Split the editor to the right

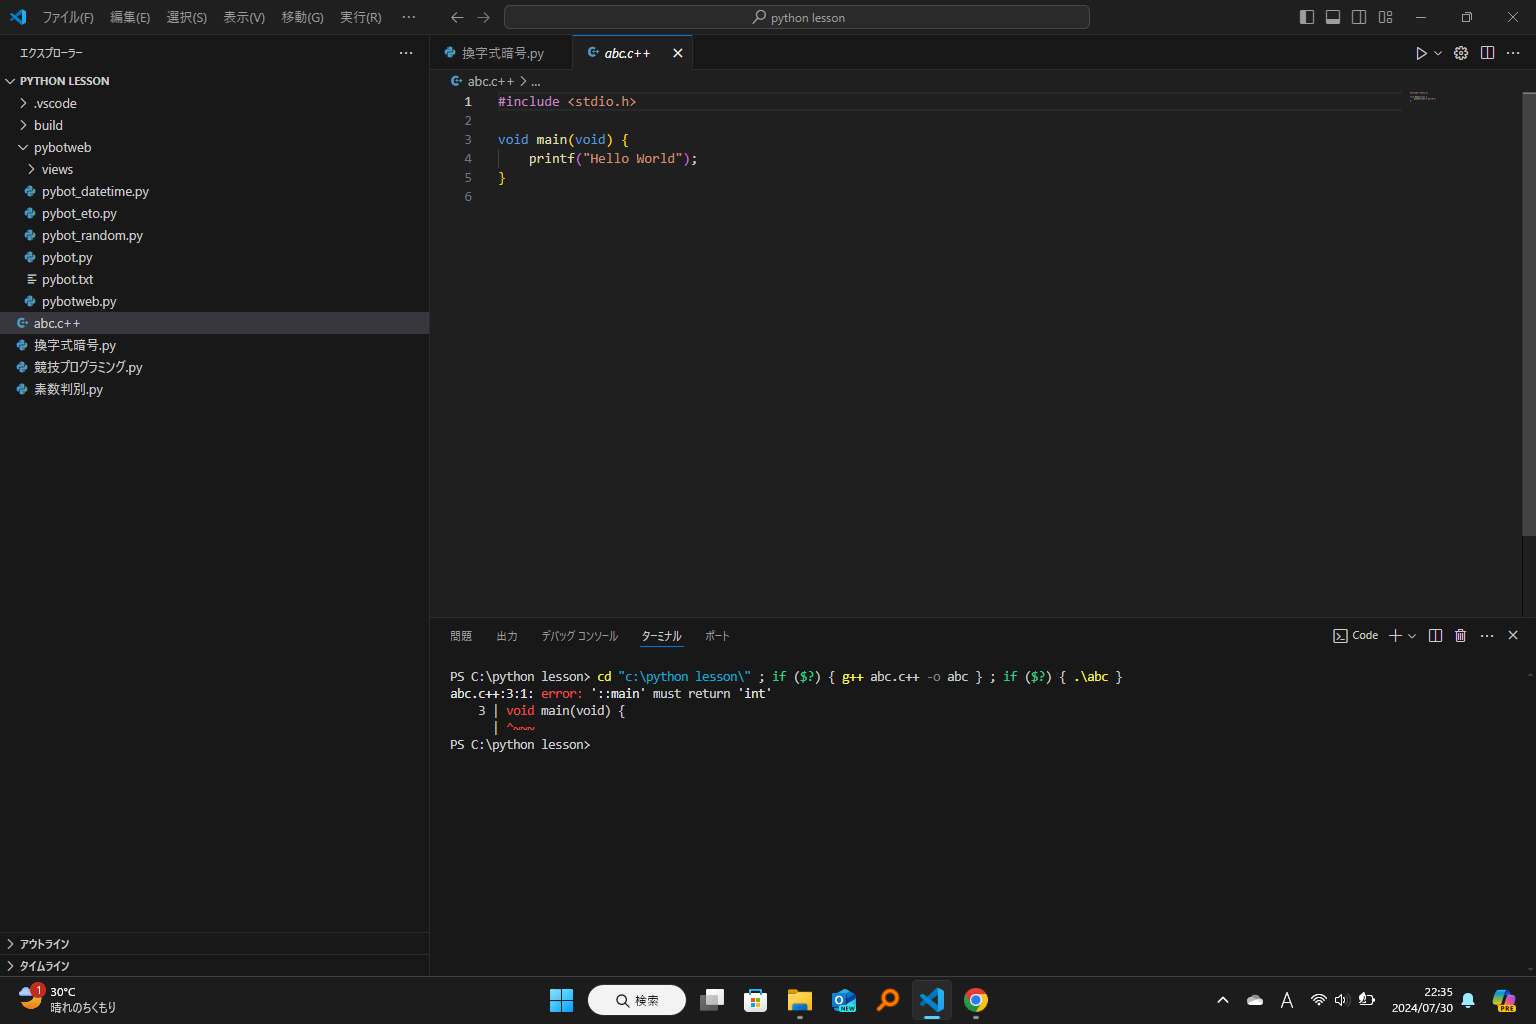click(1487, 53)
